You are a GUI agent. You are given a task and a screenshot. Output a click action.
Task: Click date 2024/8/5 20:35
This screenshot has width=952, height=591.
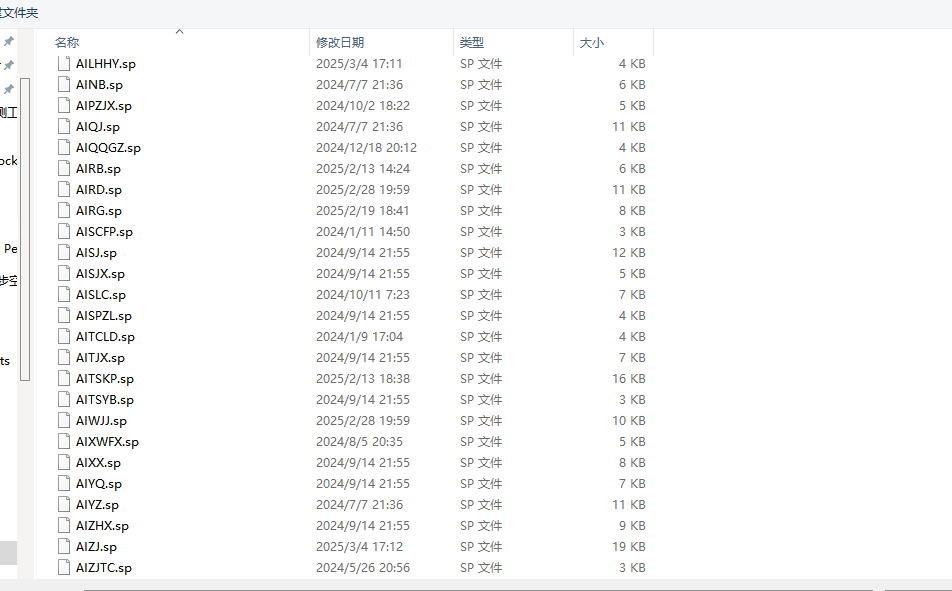pos(359,442)
